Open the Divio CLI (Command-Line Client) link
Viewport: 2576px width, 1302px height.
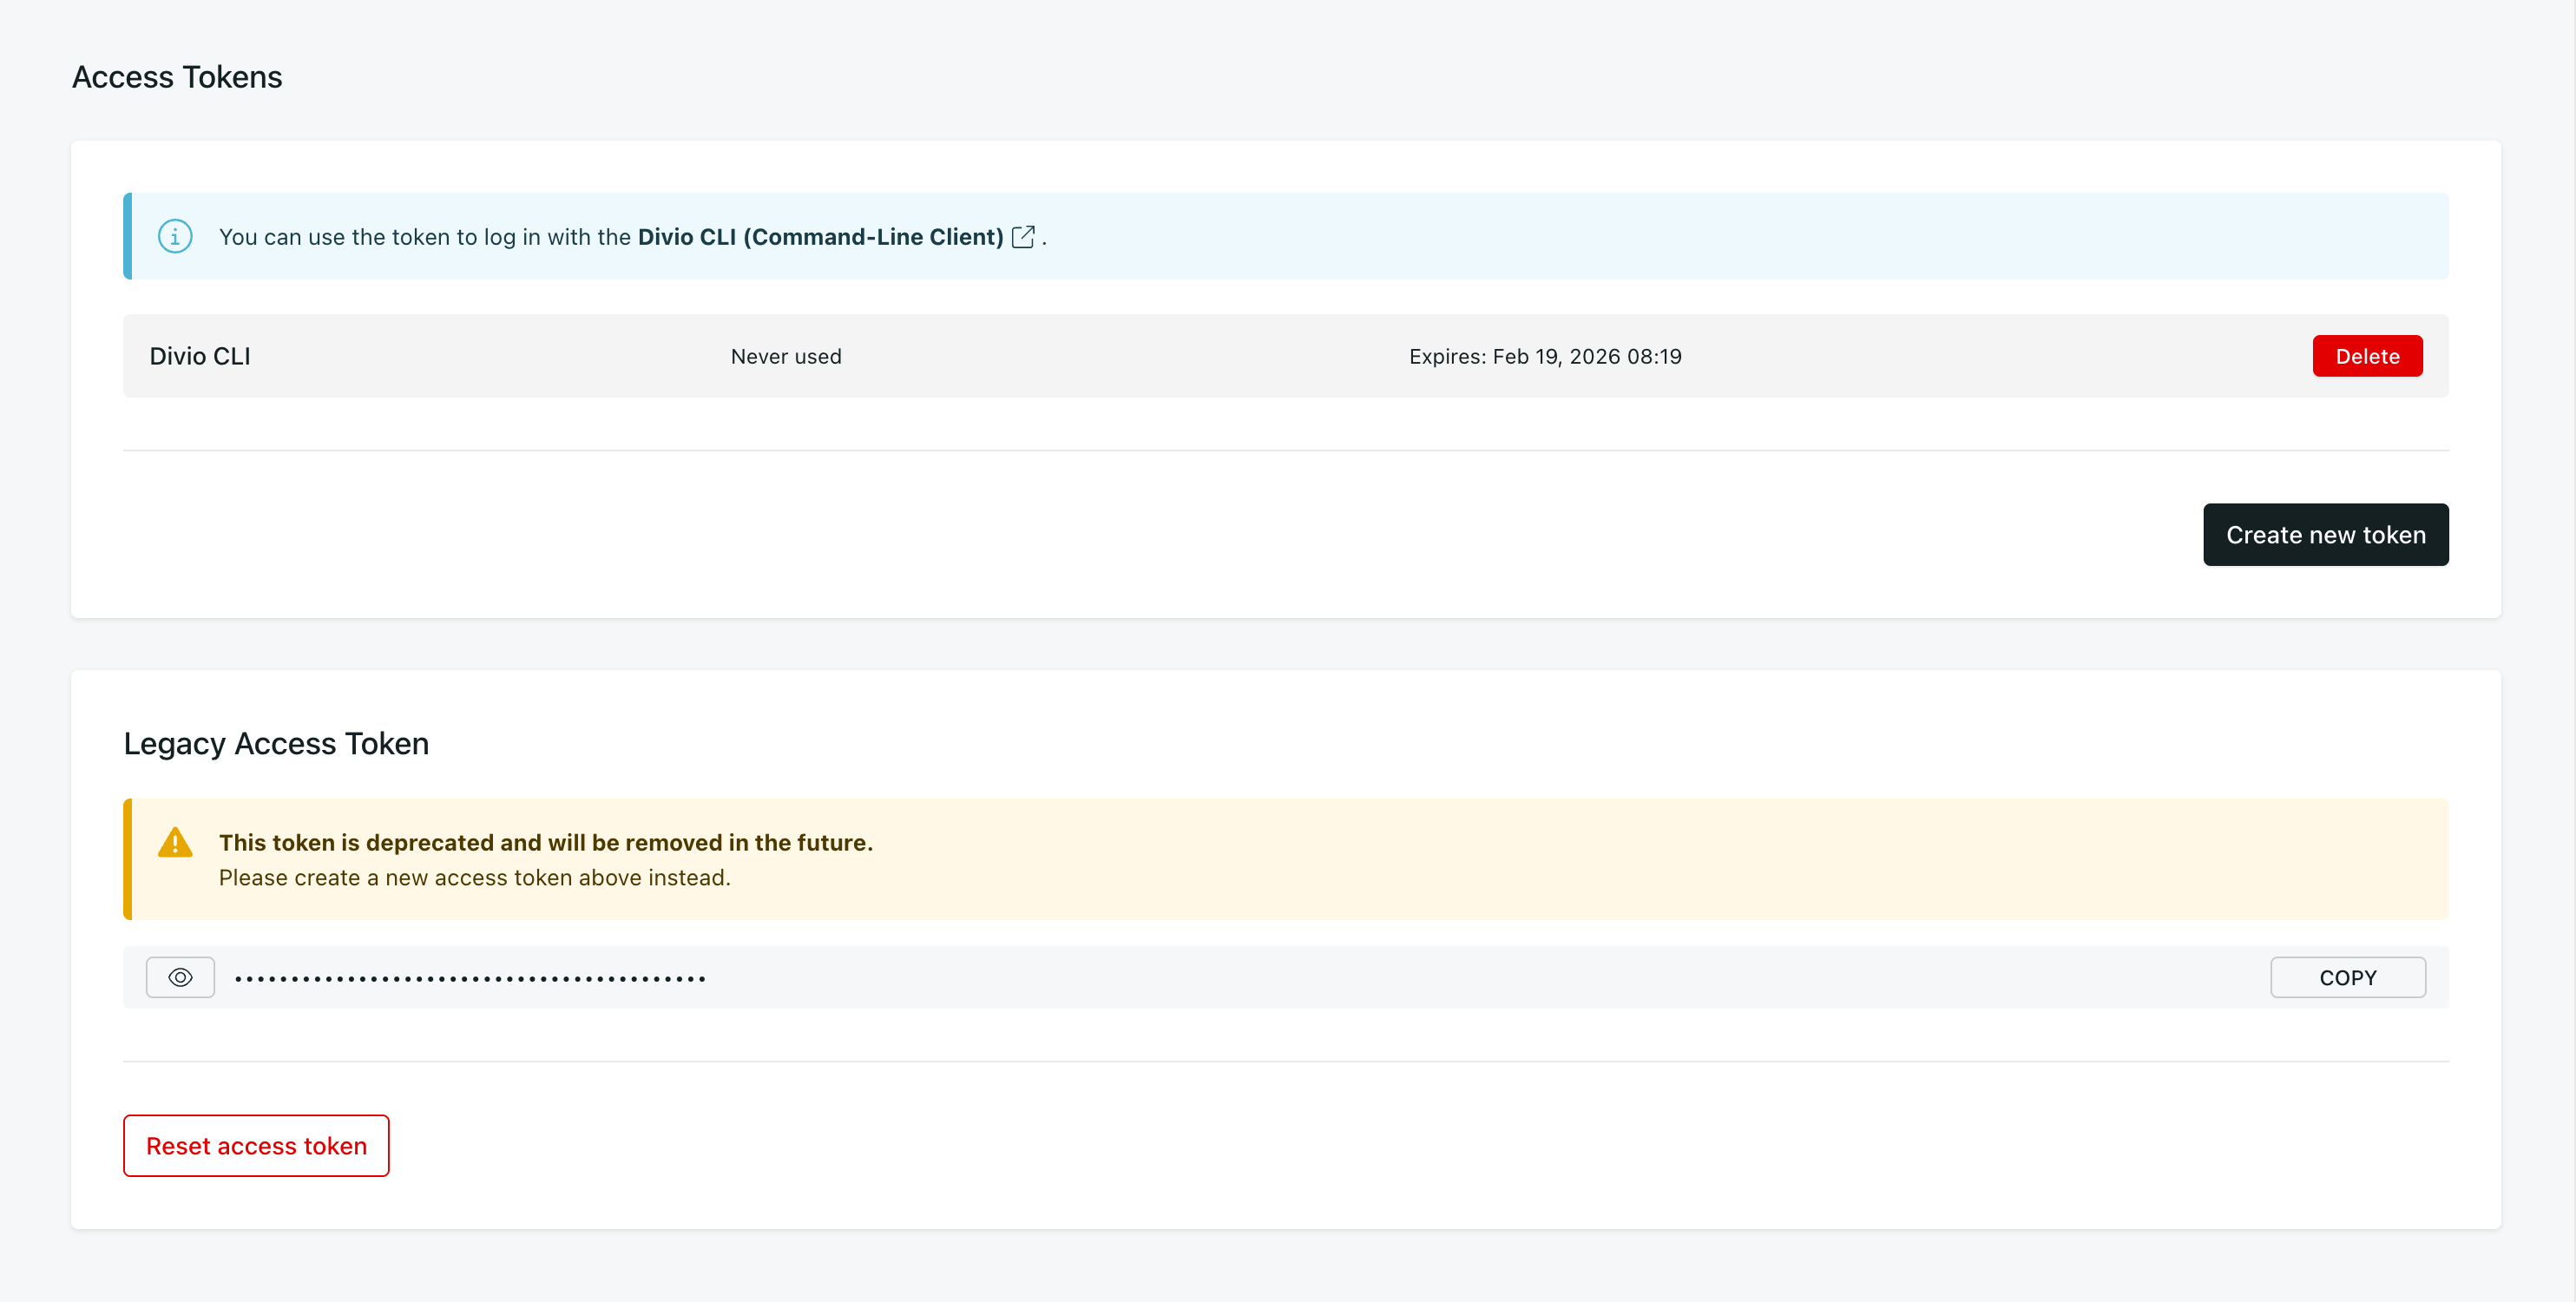[x=820, y=237]
